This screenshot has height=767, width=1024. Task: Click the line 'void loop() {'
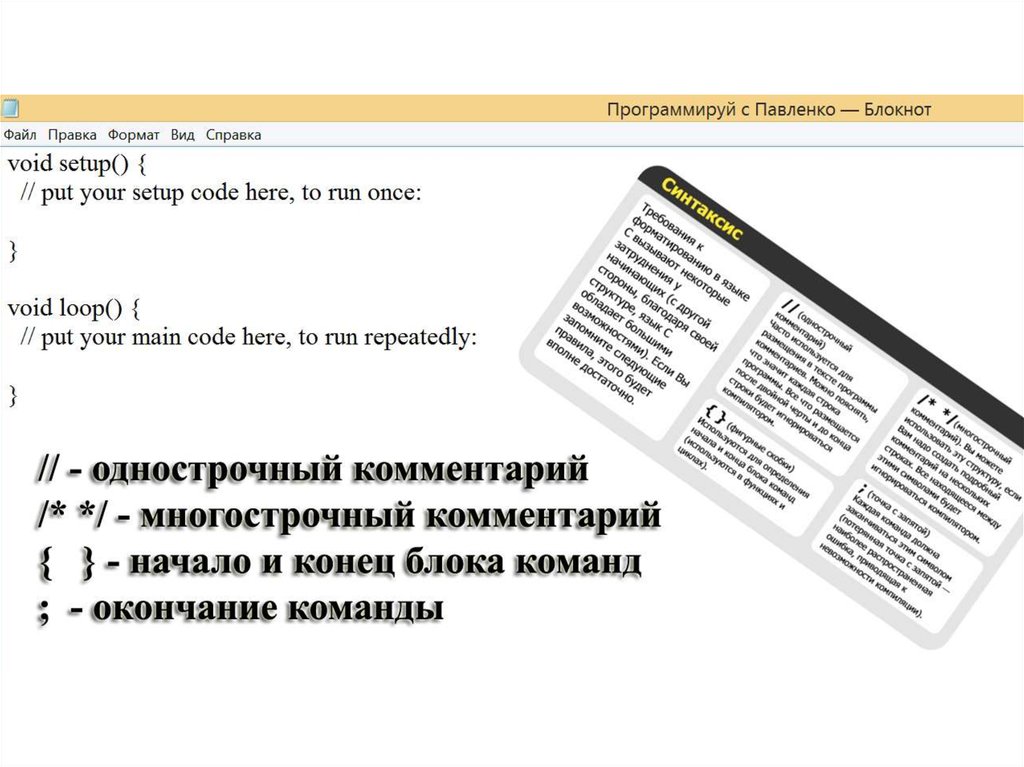tap(74, 308)
